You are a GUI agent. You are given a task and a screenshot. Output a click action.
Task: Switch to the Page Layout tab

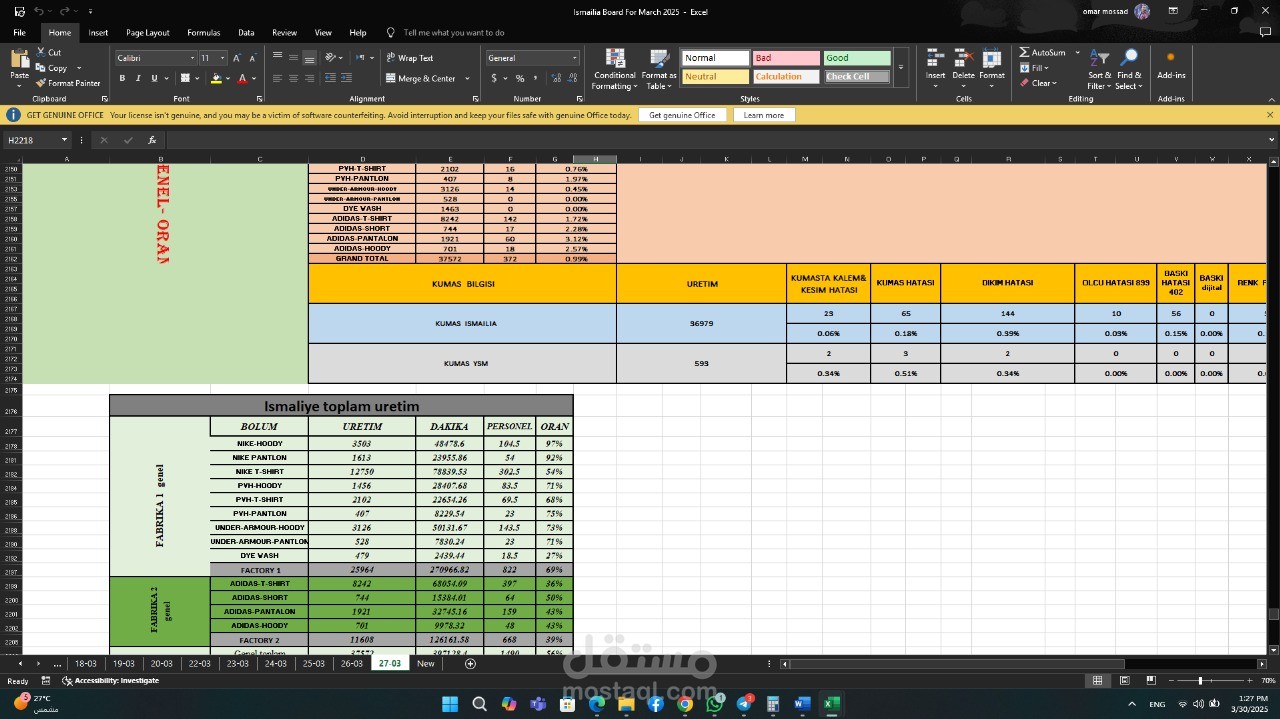[148, 32]
